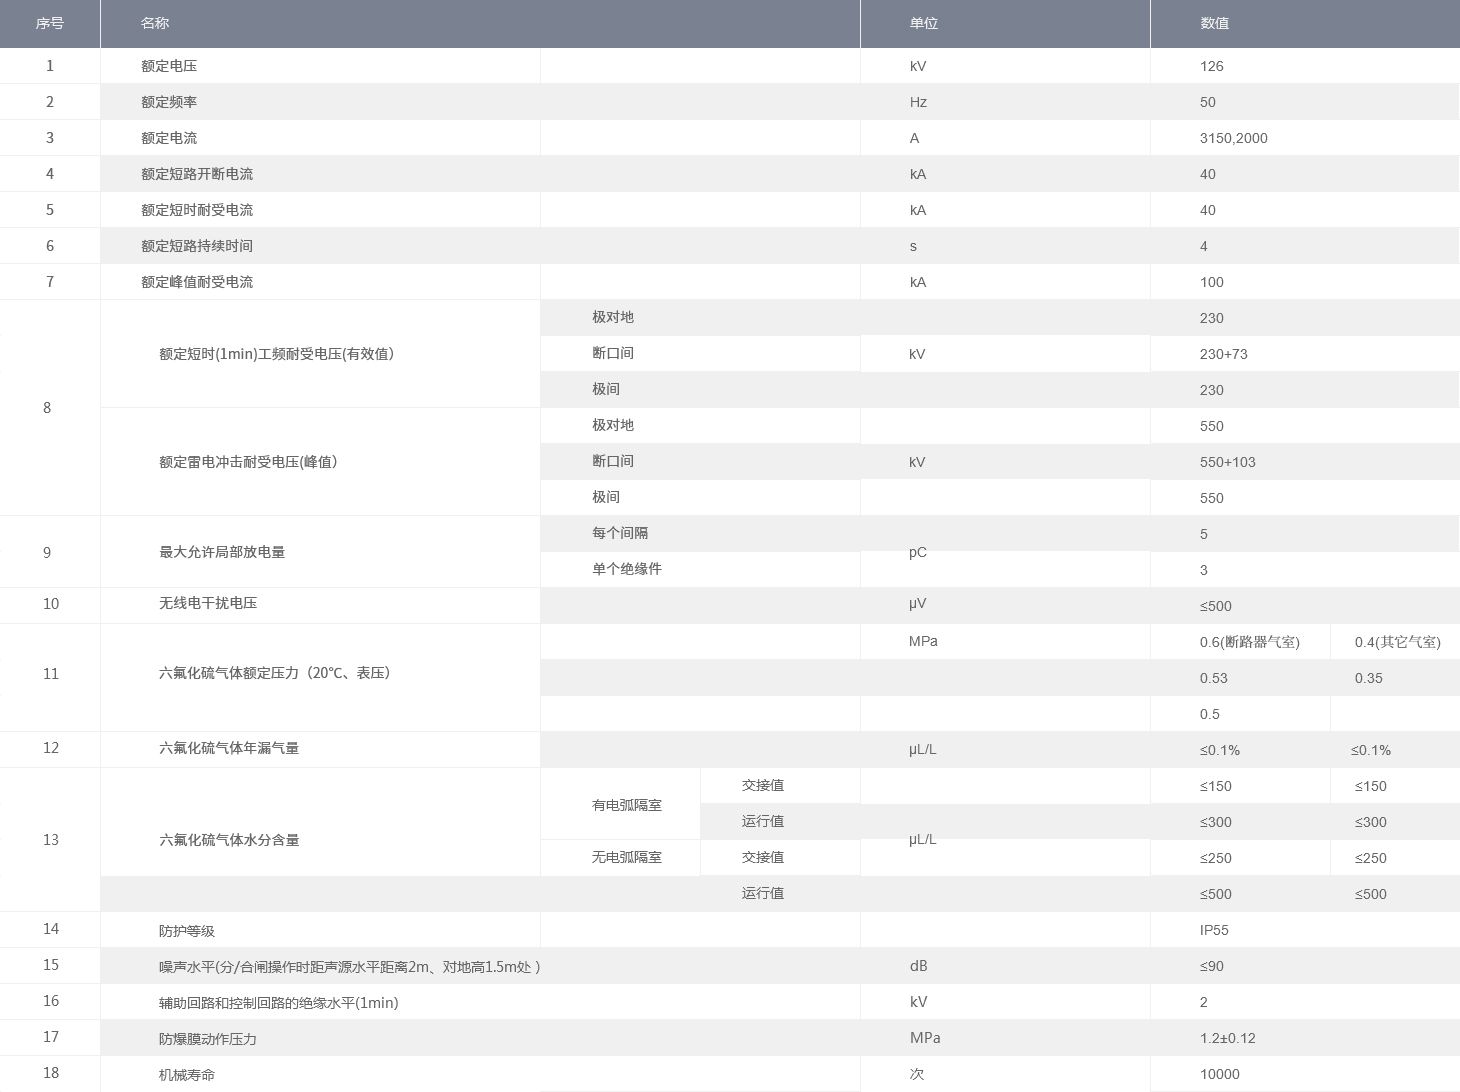
Task: Select the 额定电压 name cell
Action: click(169, 66)
